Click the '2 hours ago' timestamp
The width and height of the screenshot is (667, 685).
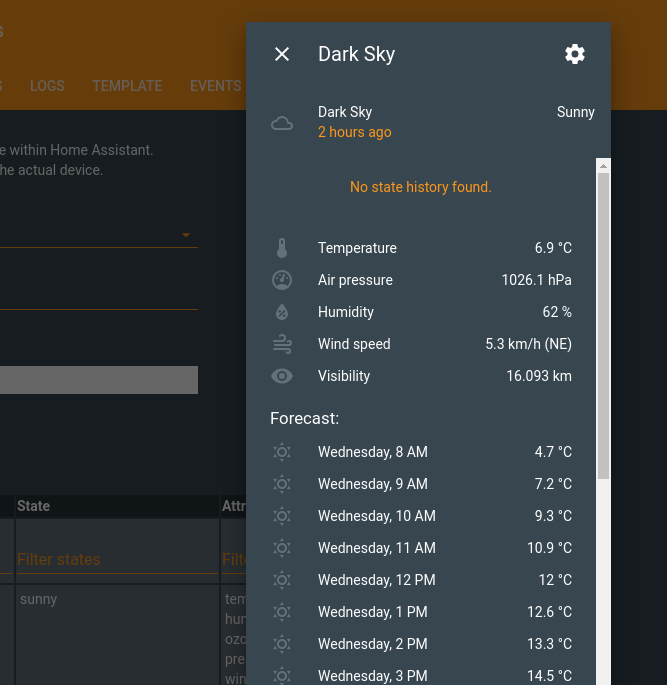355,132
